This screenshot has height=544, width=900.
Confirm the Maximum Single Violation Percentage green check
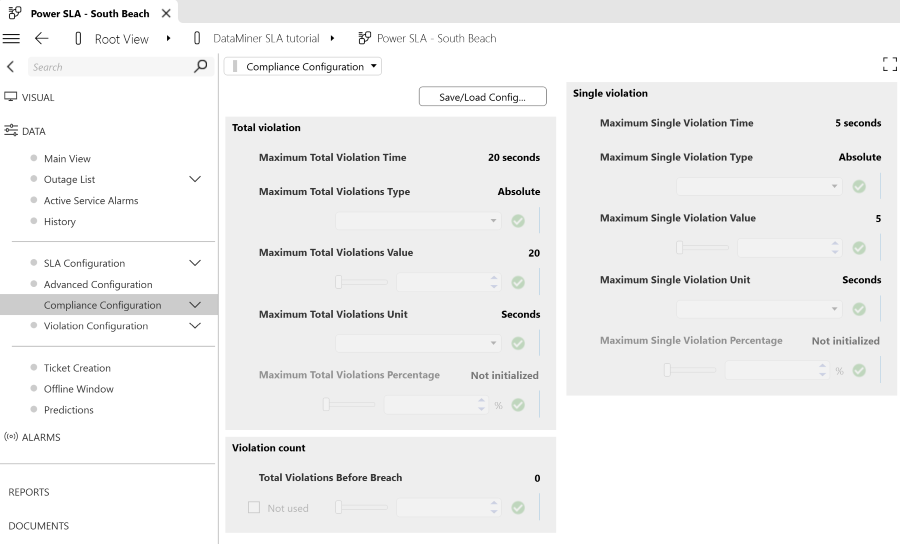(859, 371)
